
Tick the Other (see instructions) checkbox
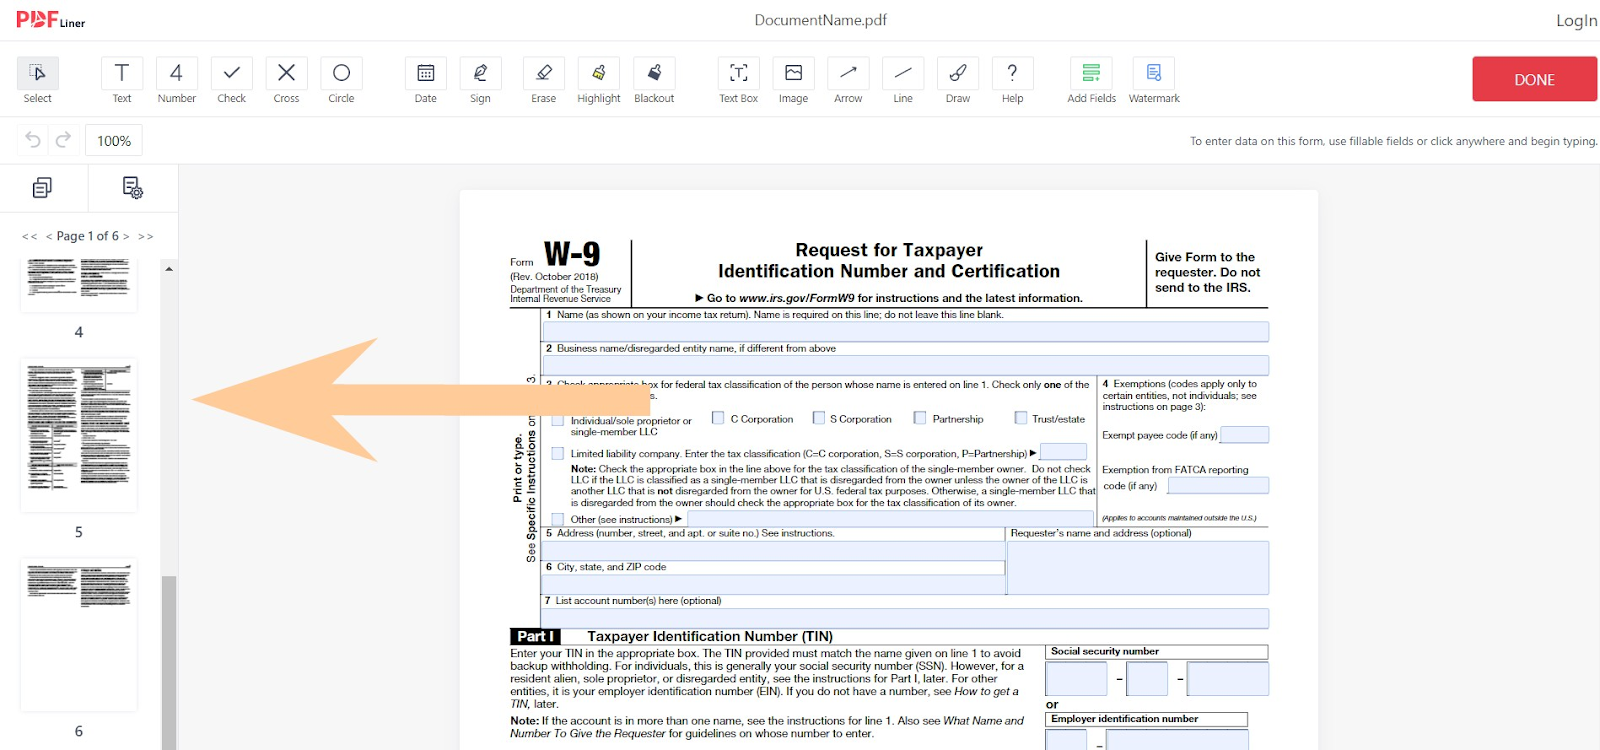[558, 519]
